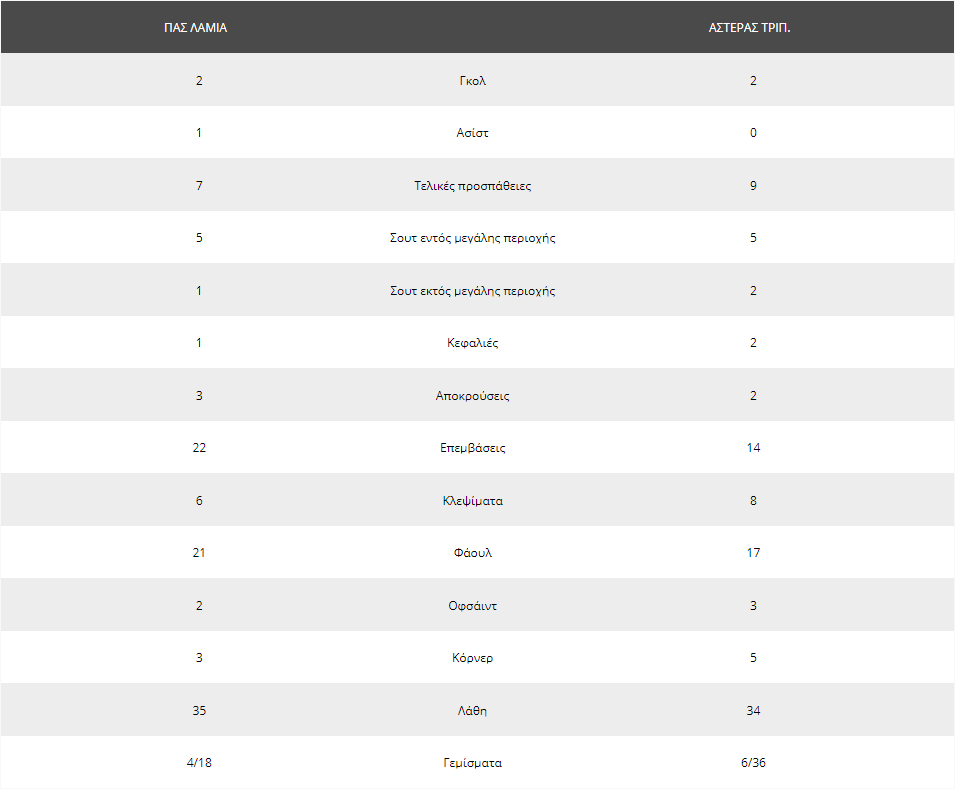Select the Οφσάιντ row label
This screenshot has width=955, height=789.
click(473, 606)
